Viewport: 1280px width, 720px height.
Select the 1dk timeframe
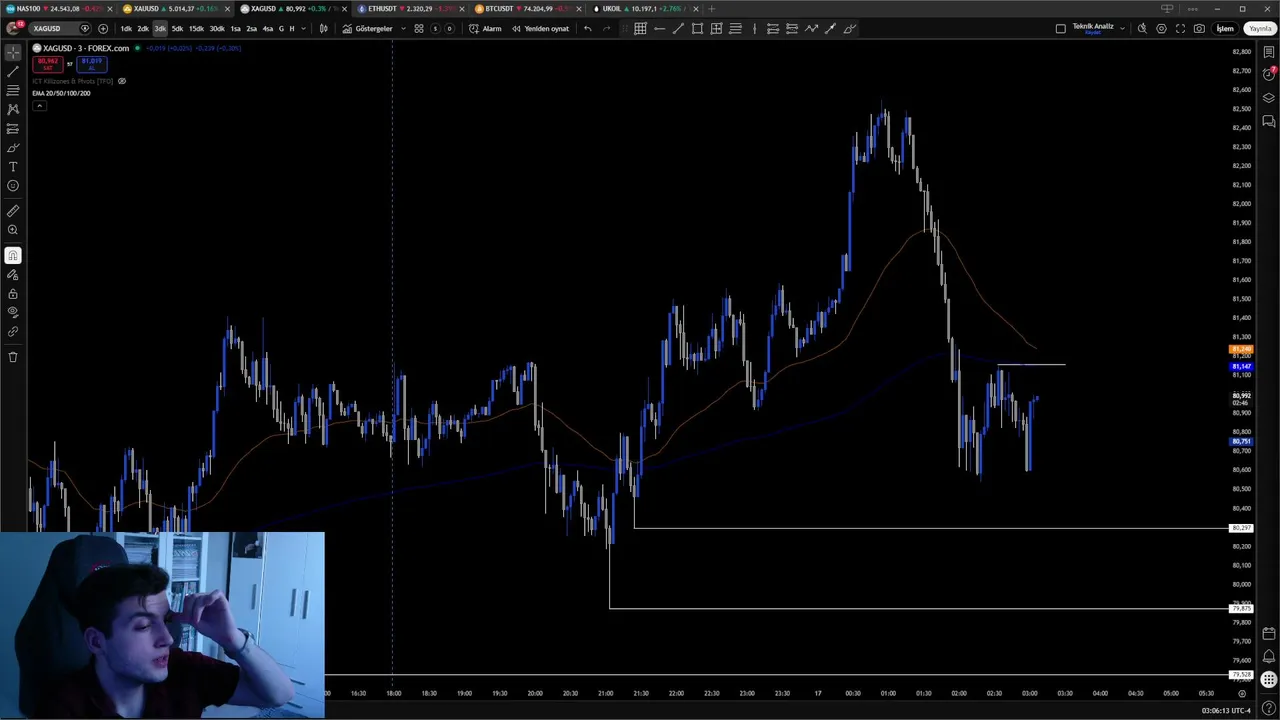pyautogui.click(x=126, y=29)
